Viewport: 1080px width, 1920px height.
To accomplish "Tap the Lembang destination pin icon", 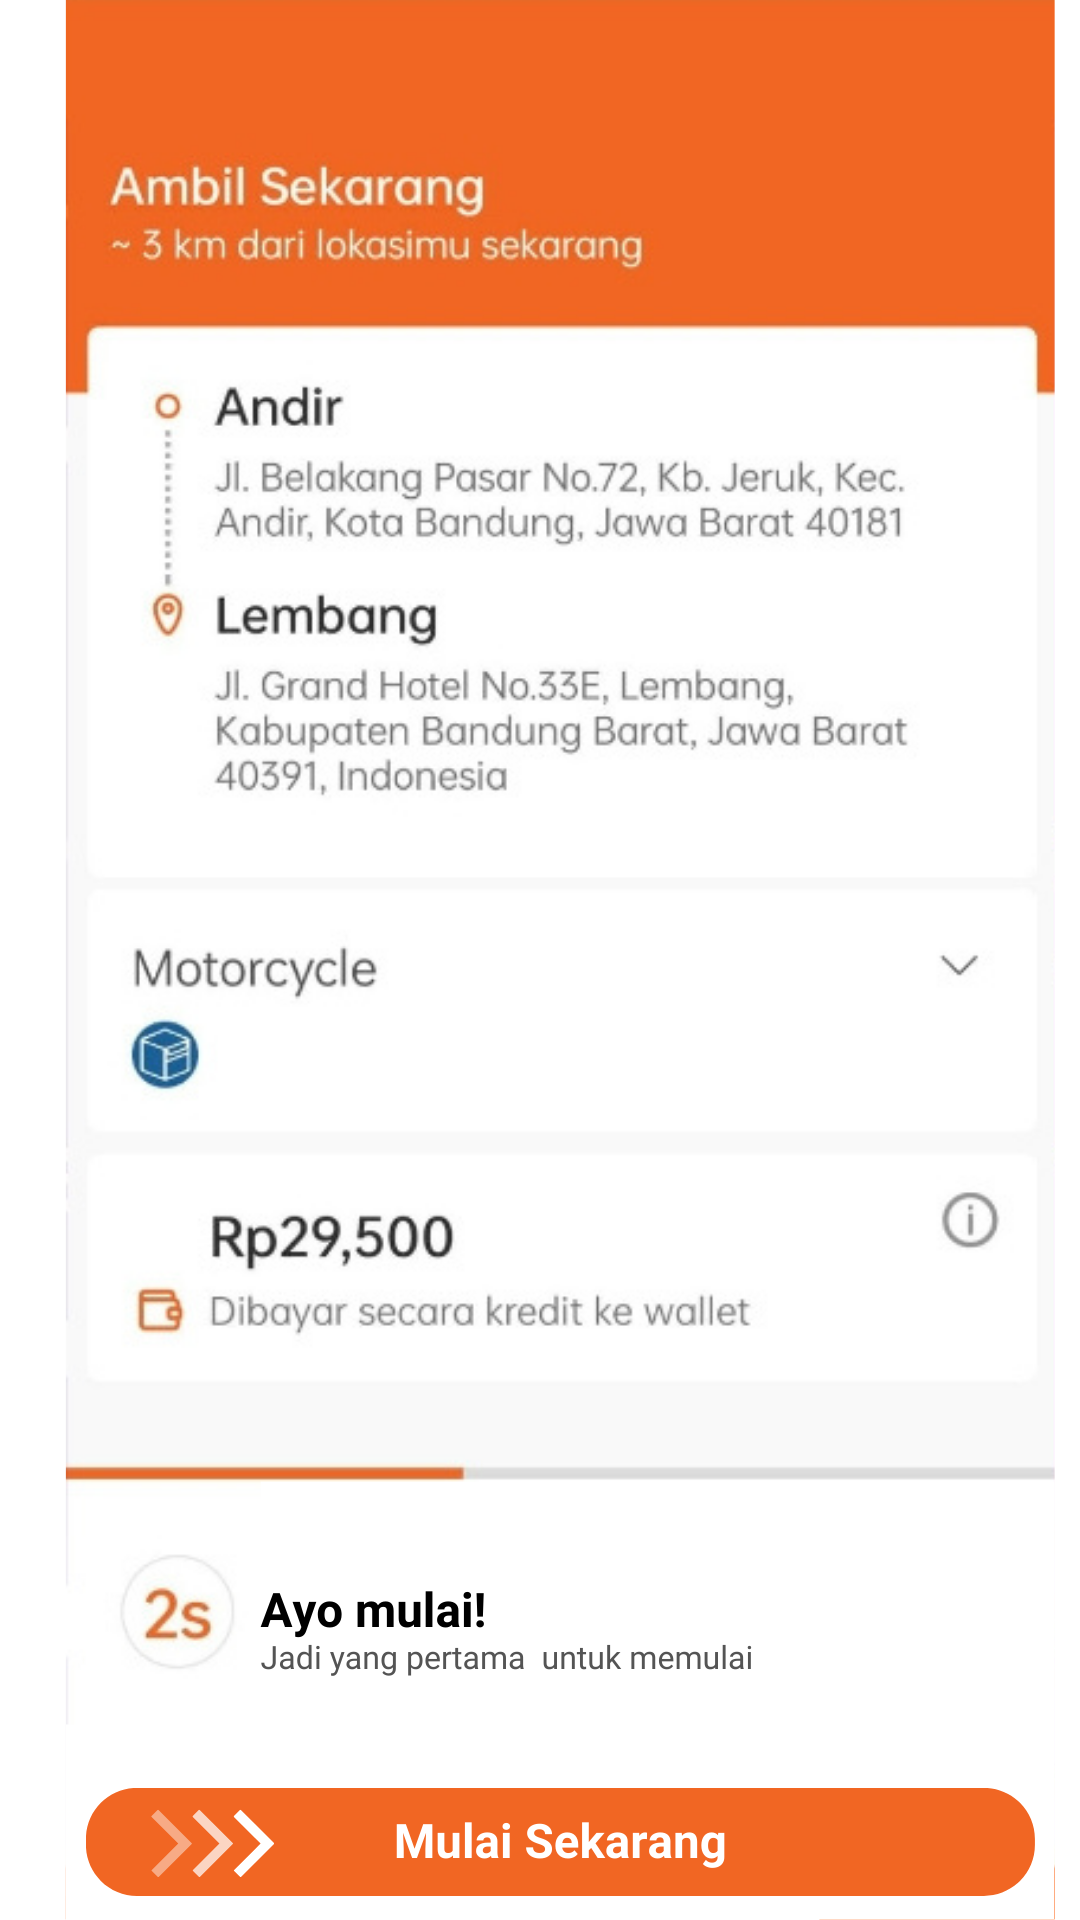I will point(168,615).
